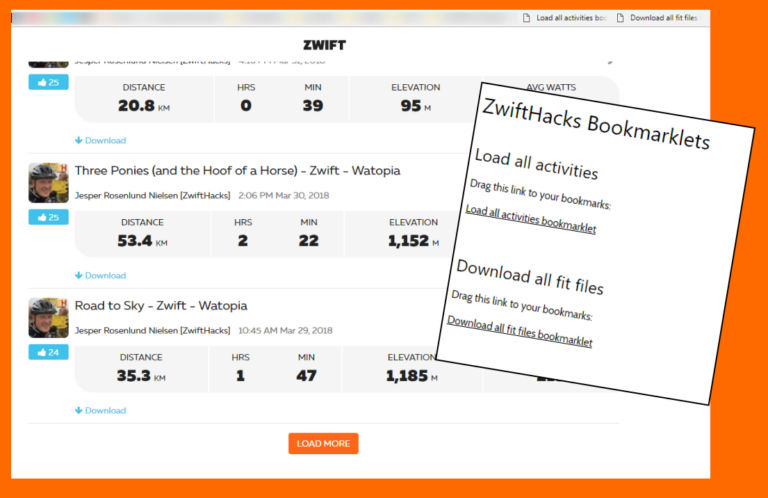Click the orange LOAD MORE button
This screenshot has width=768, height=498.
323,444
